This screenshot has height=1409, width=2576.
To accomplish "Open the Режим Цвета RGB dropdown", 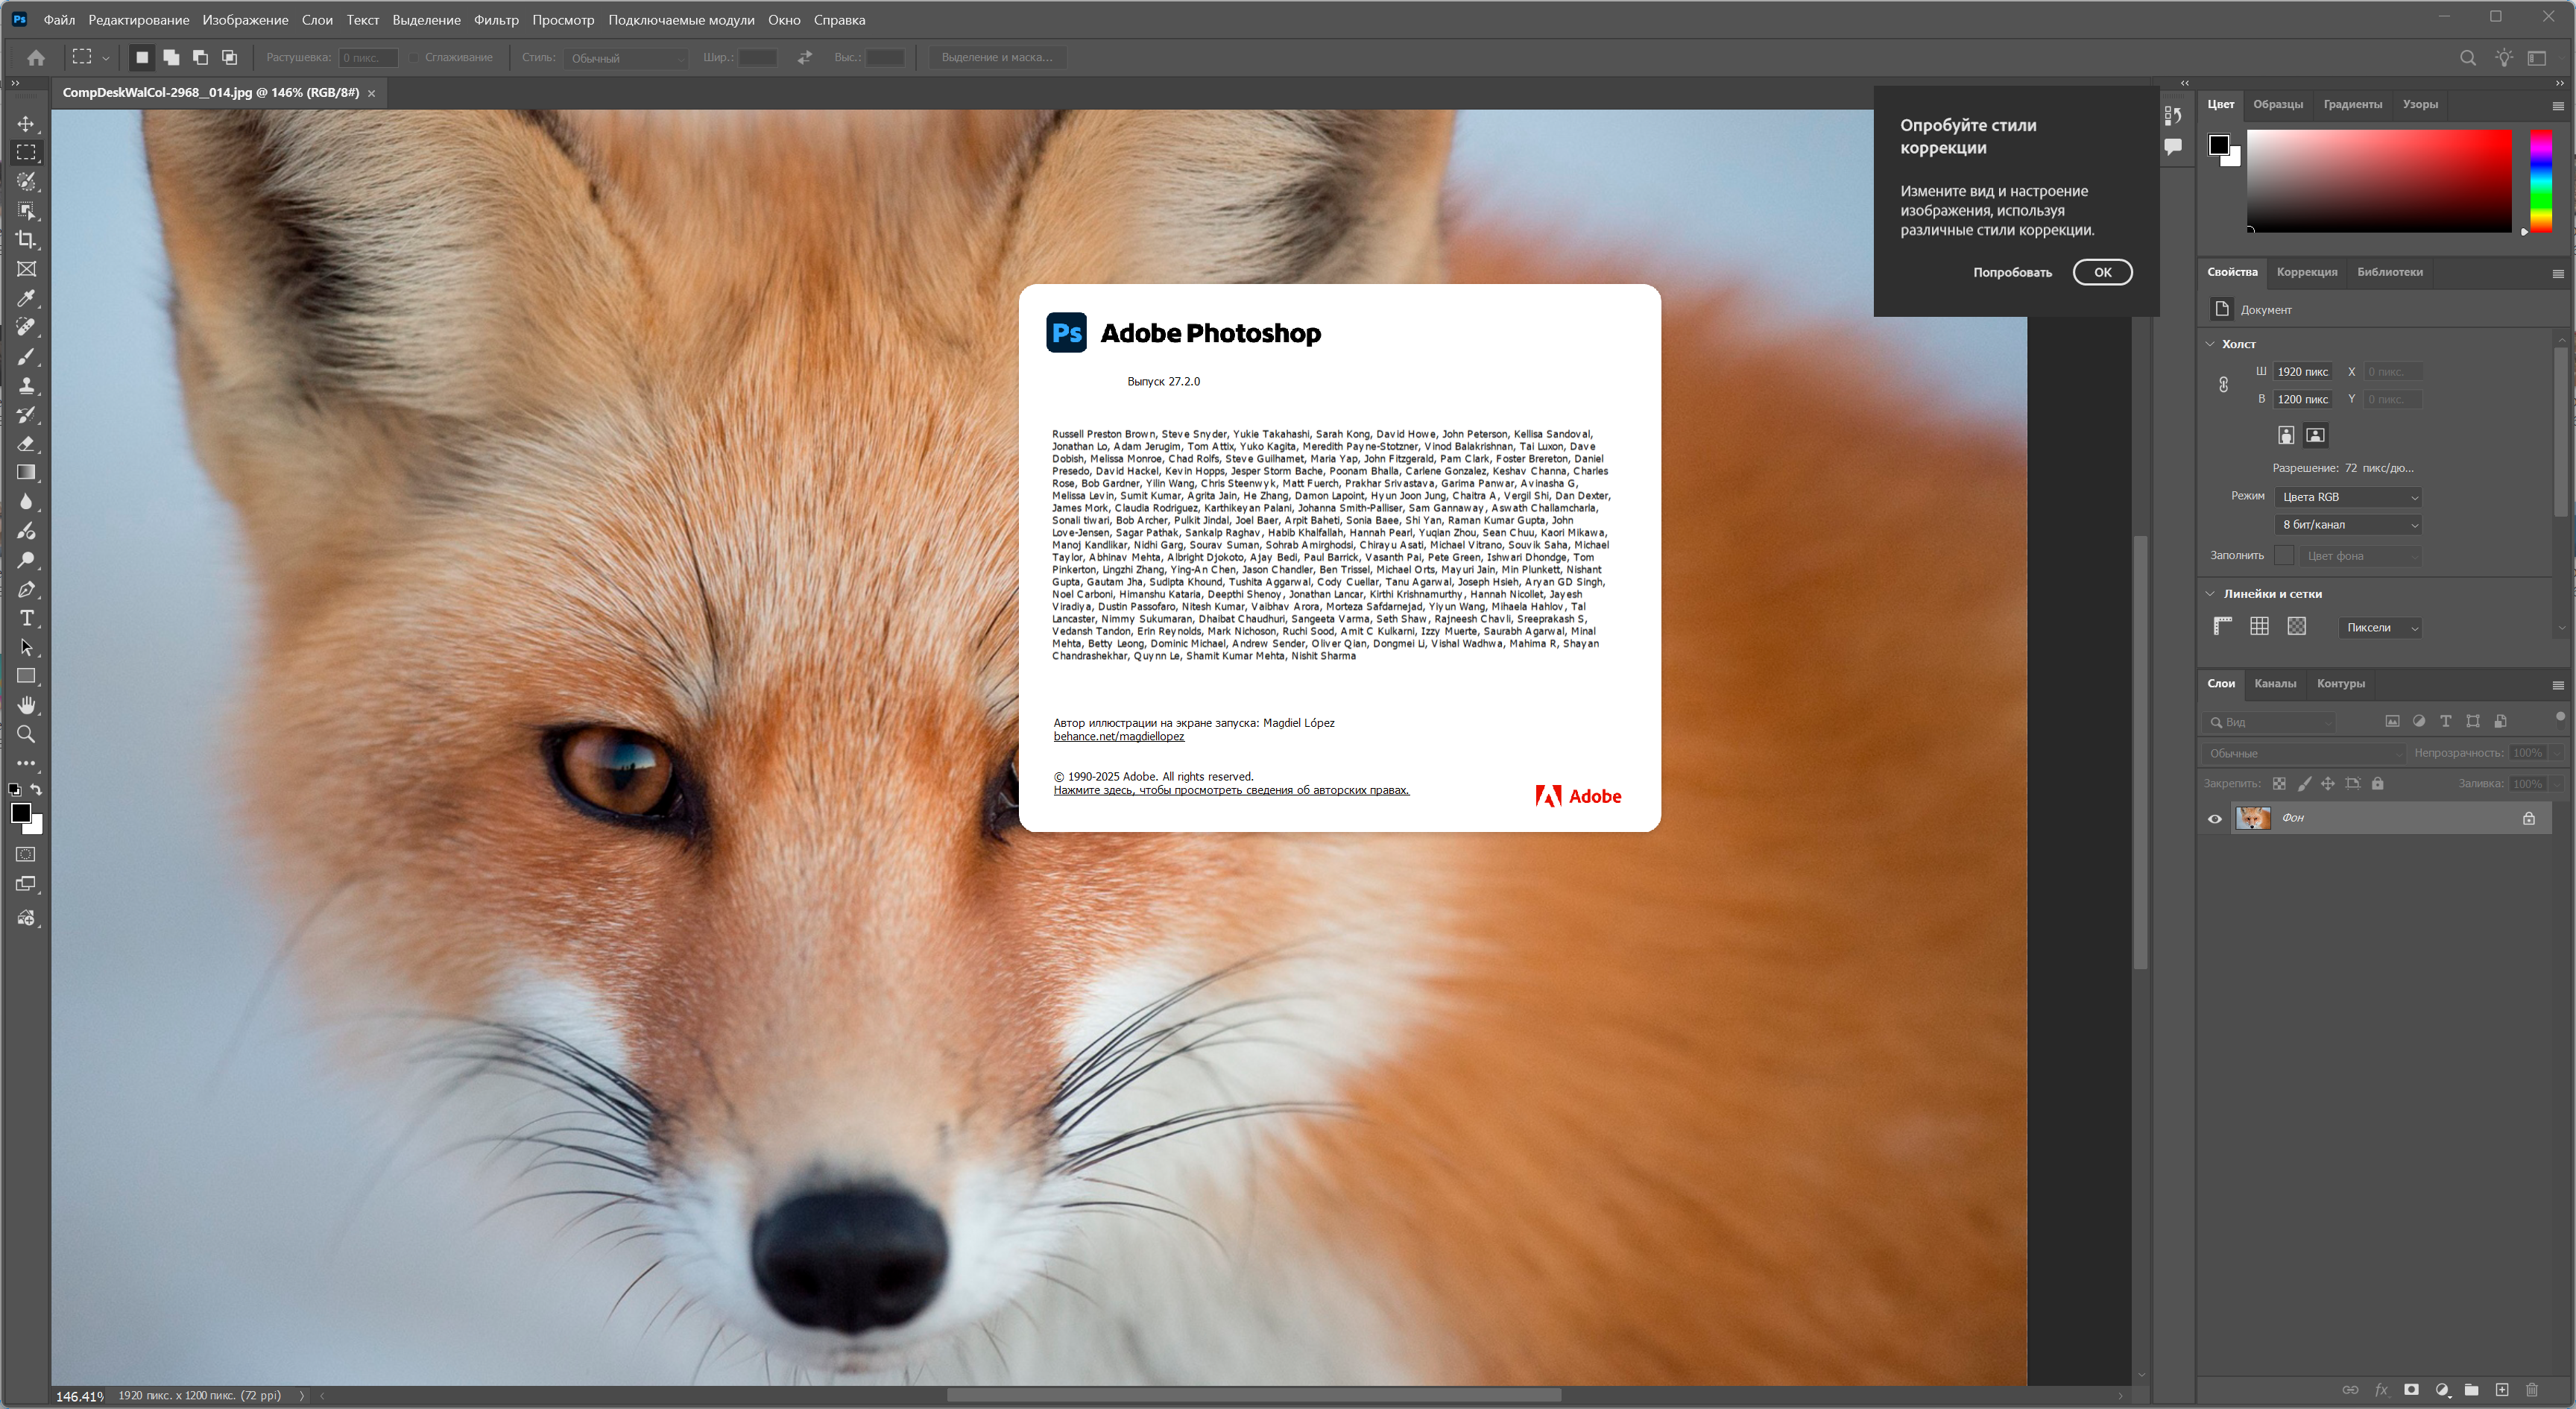I will [2347, 497].
